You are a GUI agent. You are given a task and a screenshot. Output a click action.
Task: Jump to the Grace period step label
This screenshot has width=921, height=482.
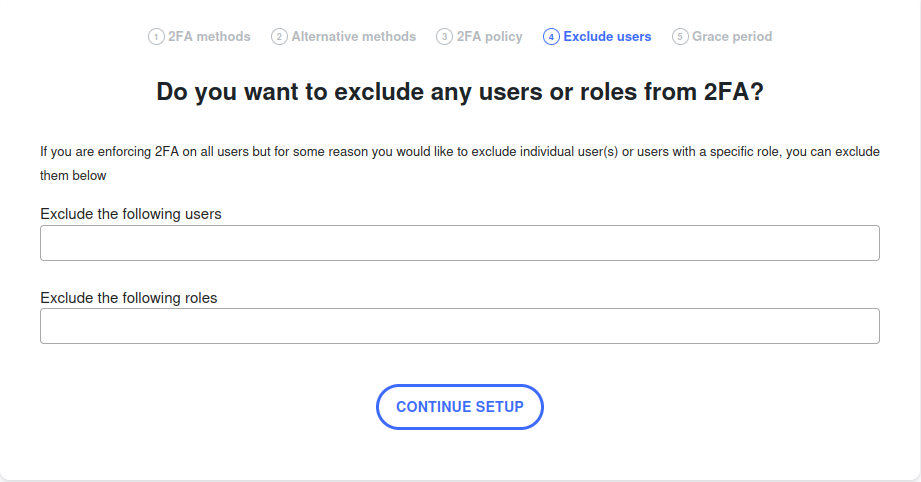[x=732, y=36]
